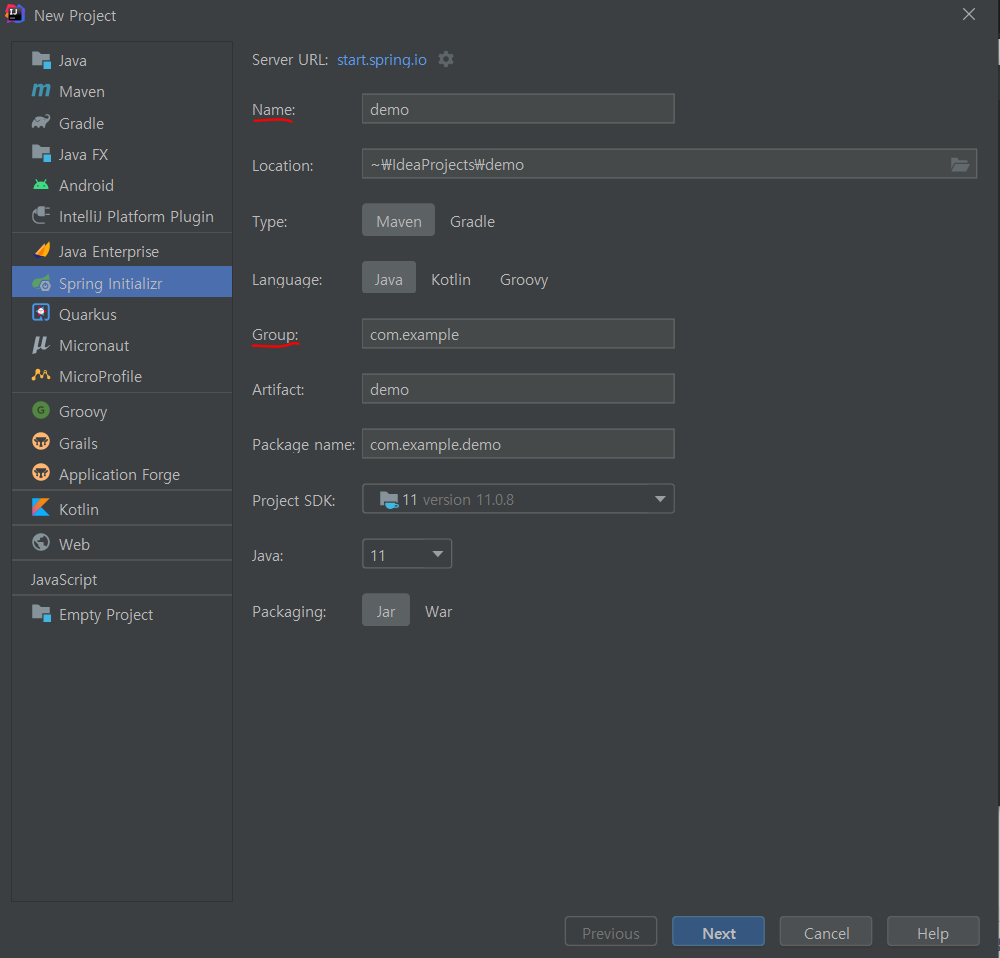Open start.spring.io server link
The height and width of the screenshot is (958, 1000).
tap(381, 59)
